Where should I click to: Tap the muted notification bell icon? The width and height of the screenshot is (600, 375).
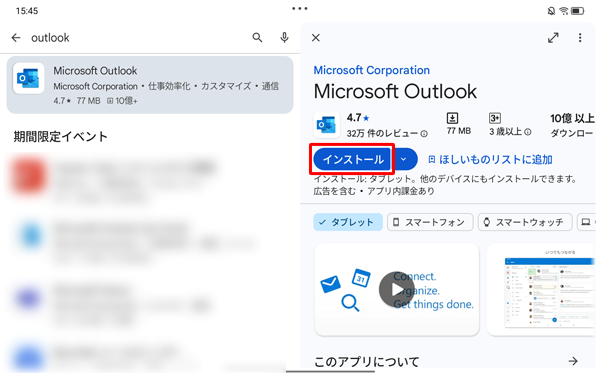pos(551,11)
